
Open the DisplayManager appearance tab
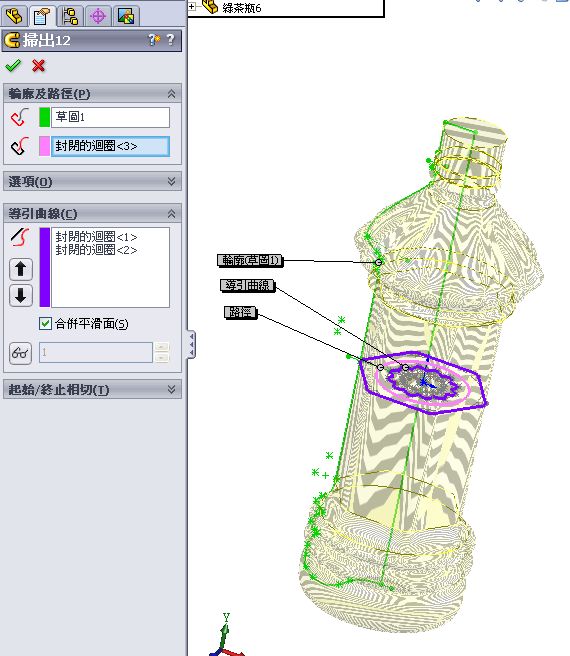(126, 16)
